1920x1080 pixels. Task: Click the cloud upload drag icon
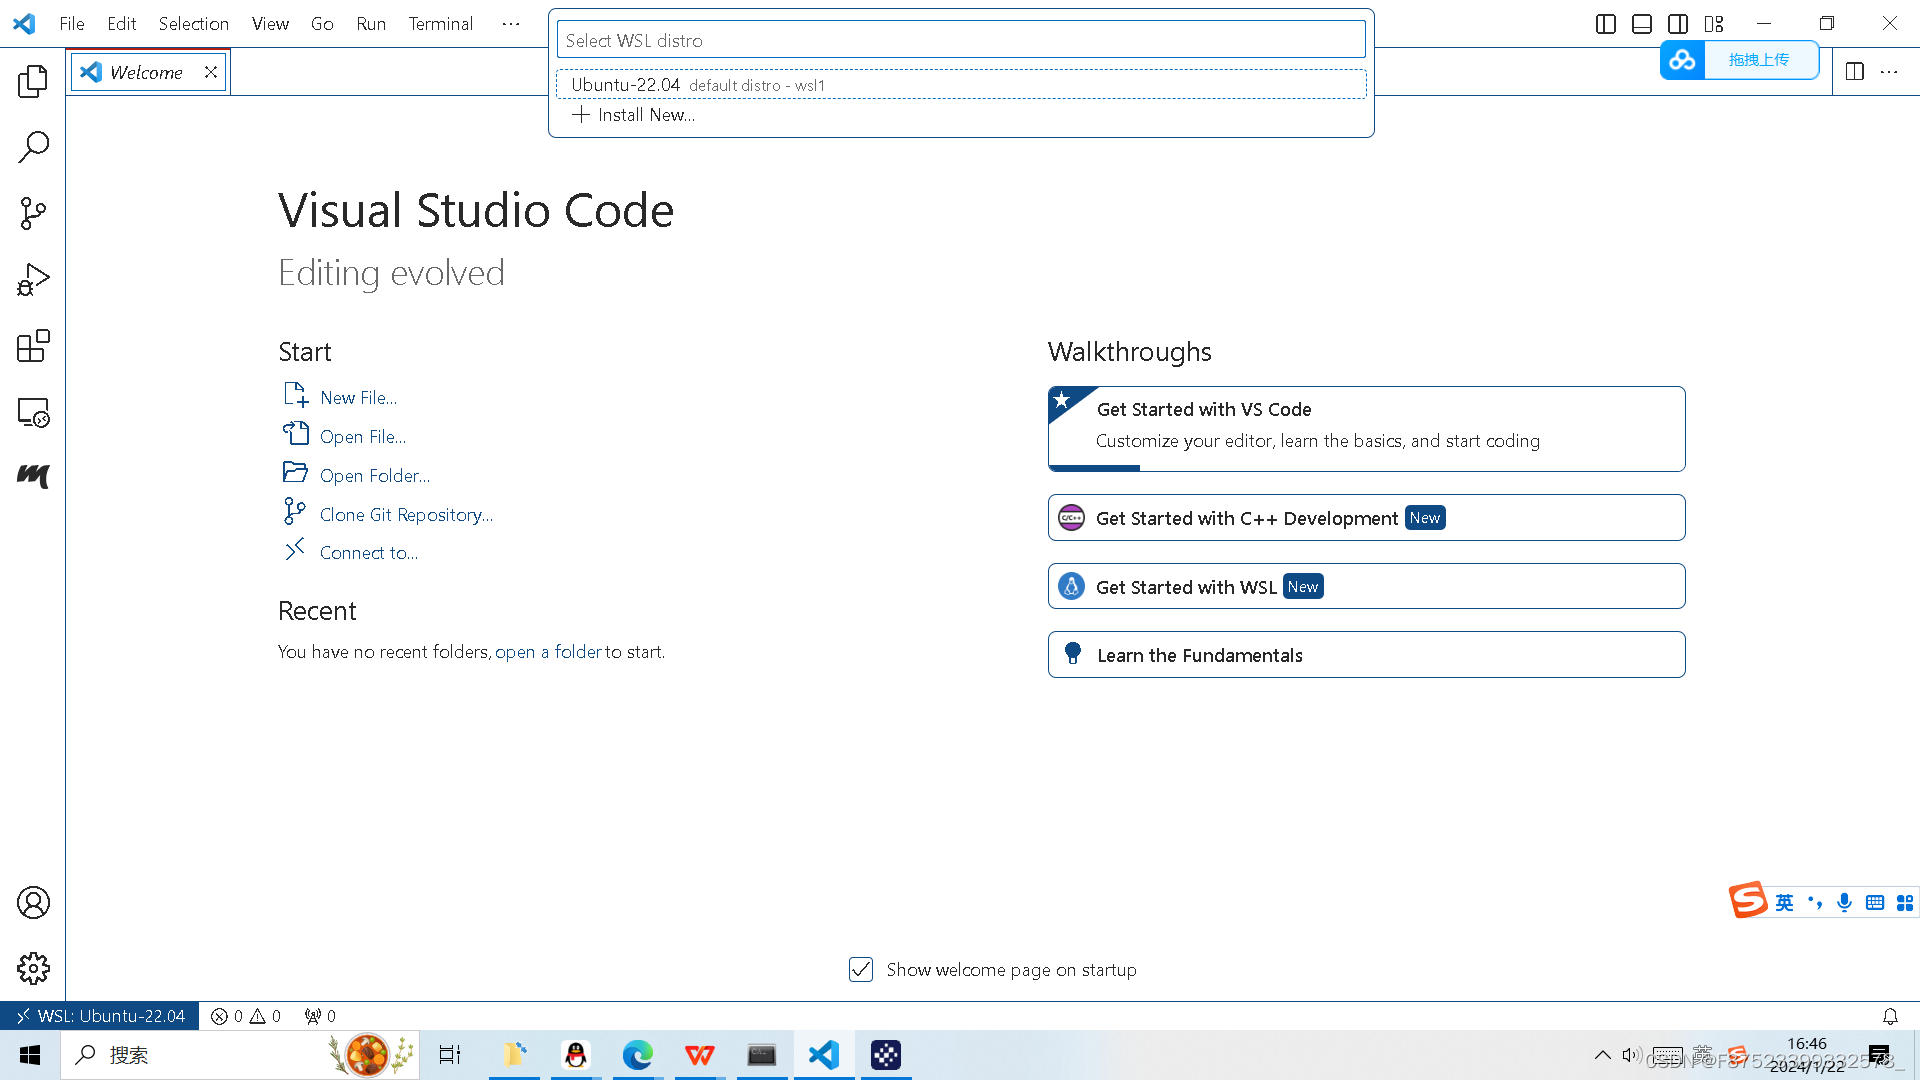(x=1682, y=60)
